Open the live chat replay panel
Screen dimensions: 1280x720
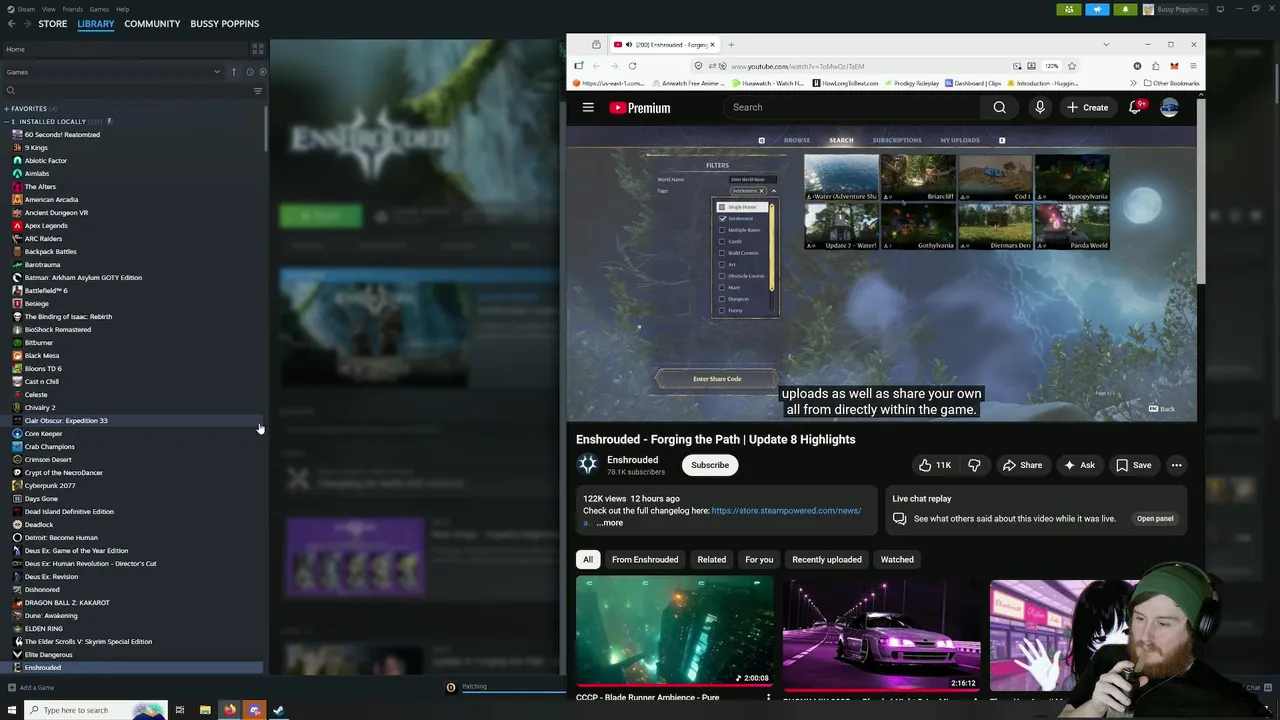1155,518
